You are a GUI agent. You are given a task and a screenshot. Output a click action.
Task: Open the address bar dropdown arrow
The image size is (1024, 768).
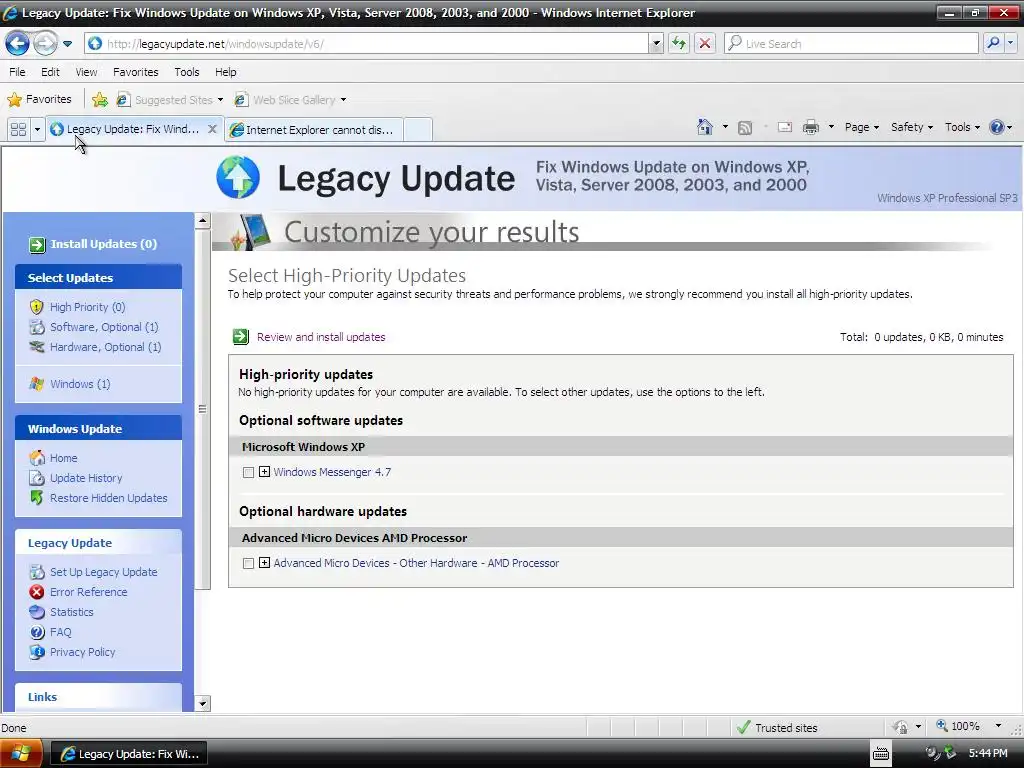tap(656, 44)
